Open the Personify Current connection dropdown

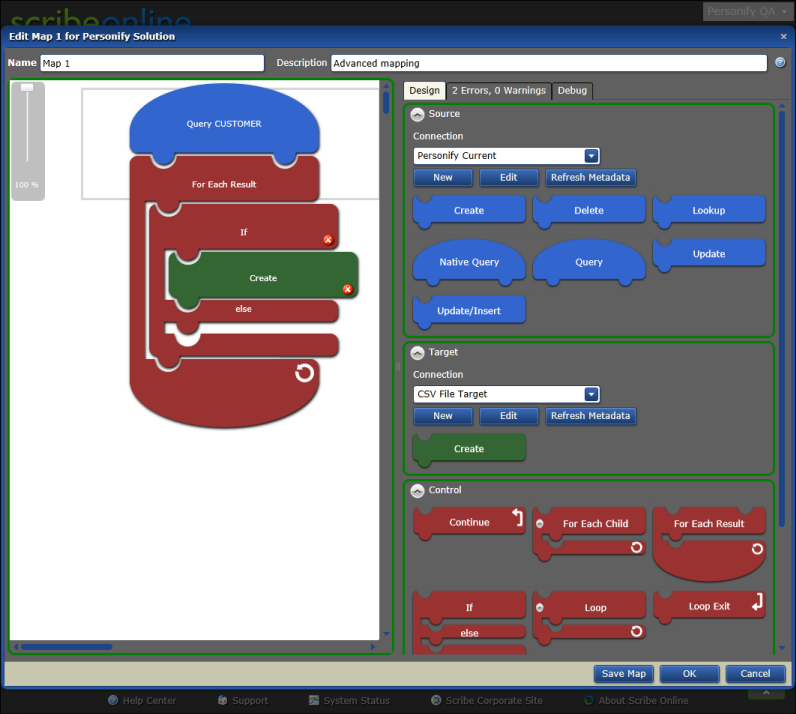pos(591,156)
